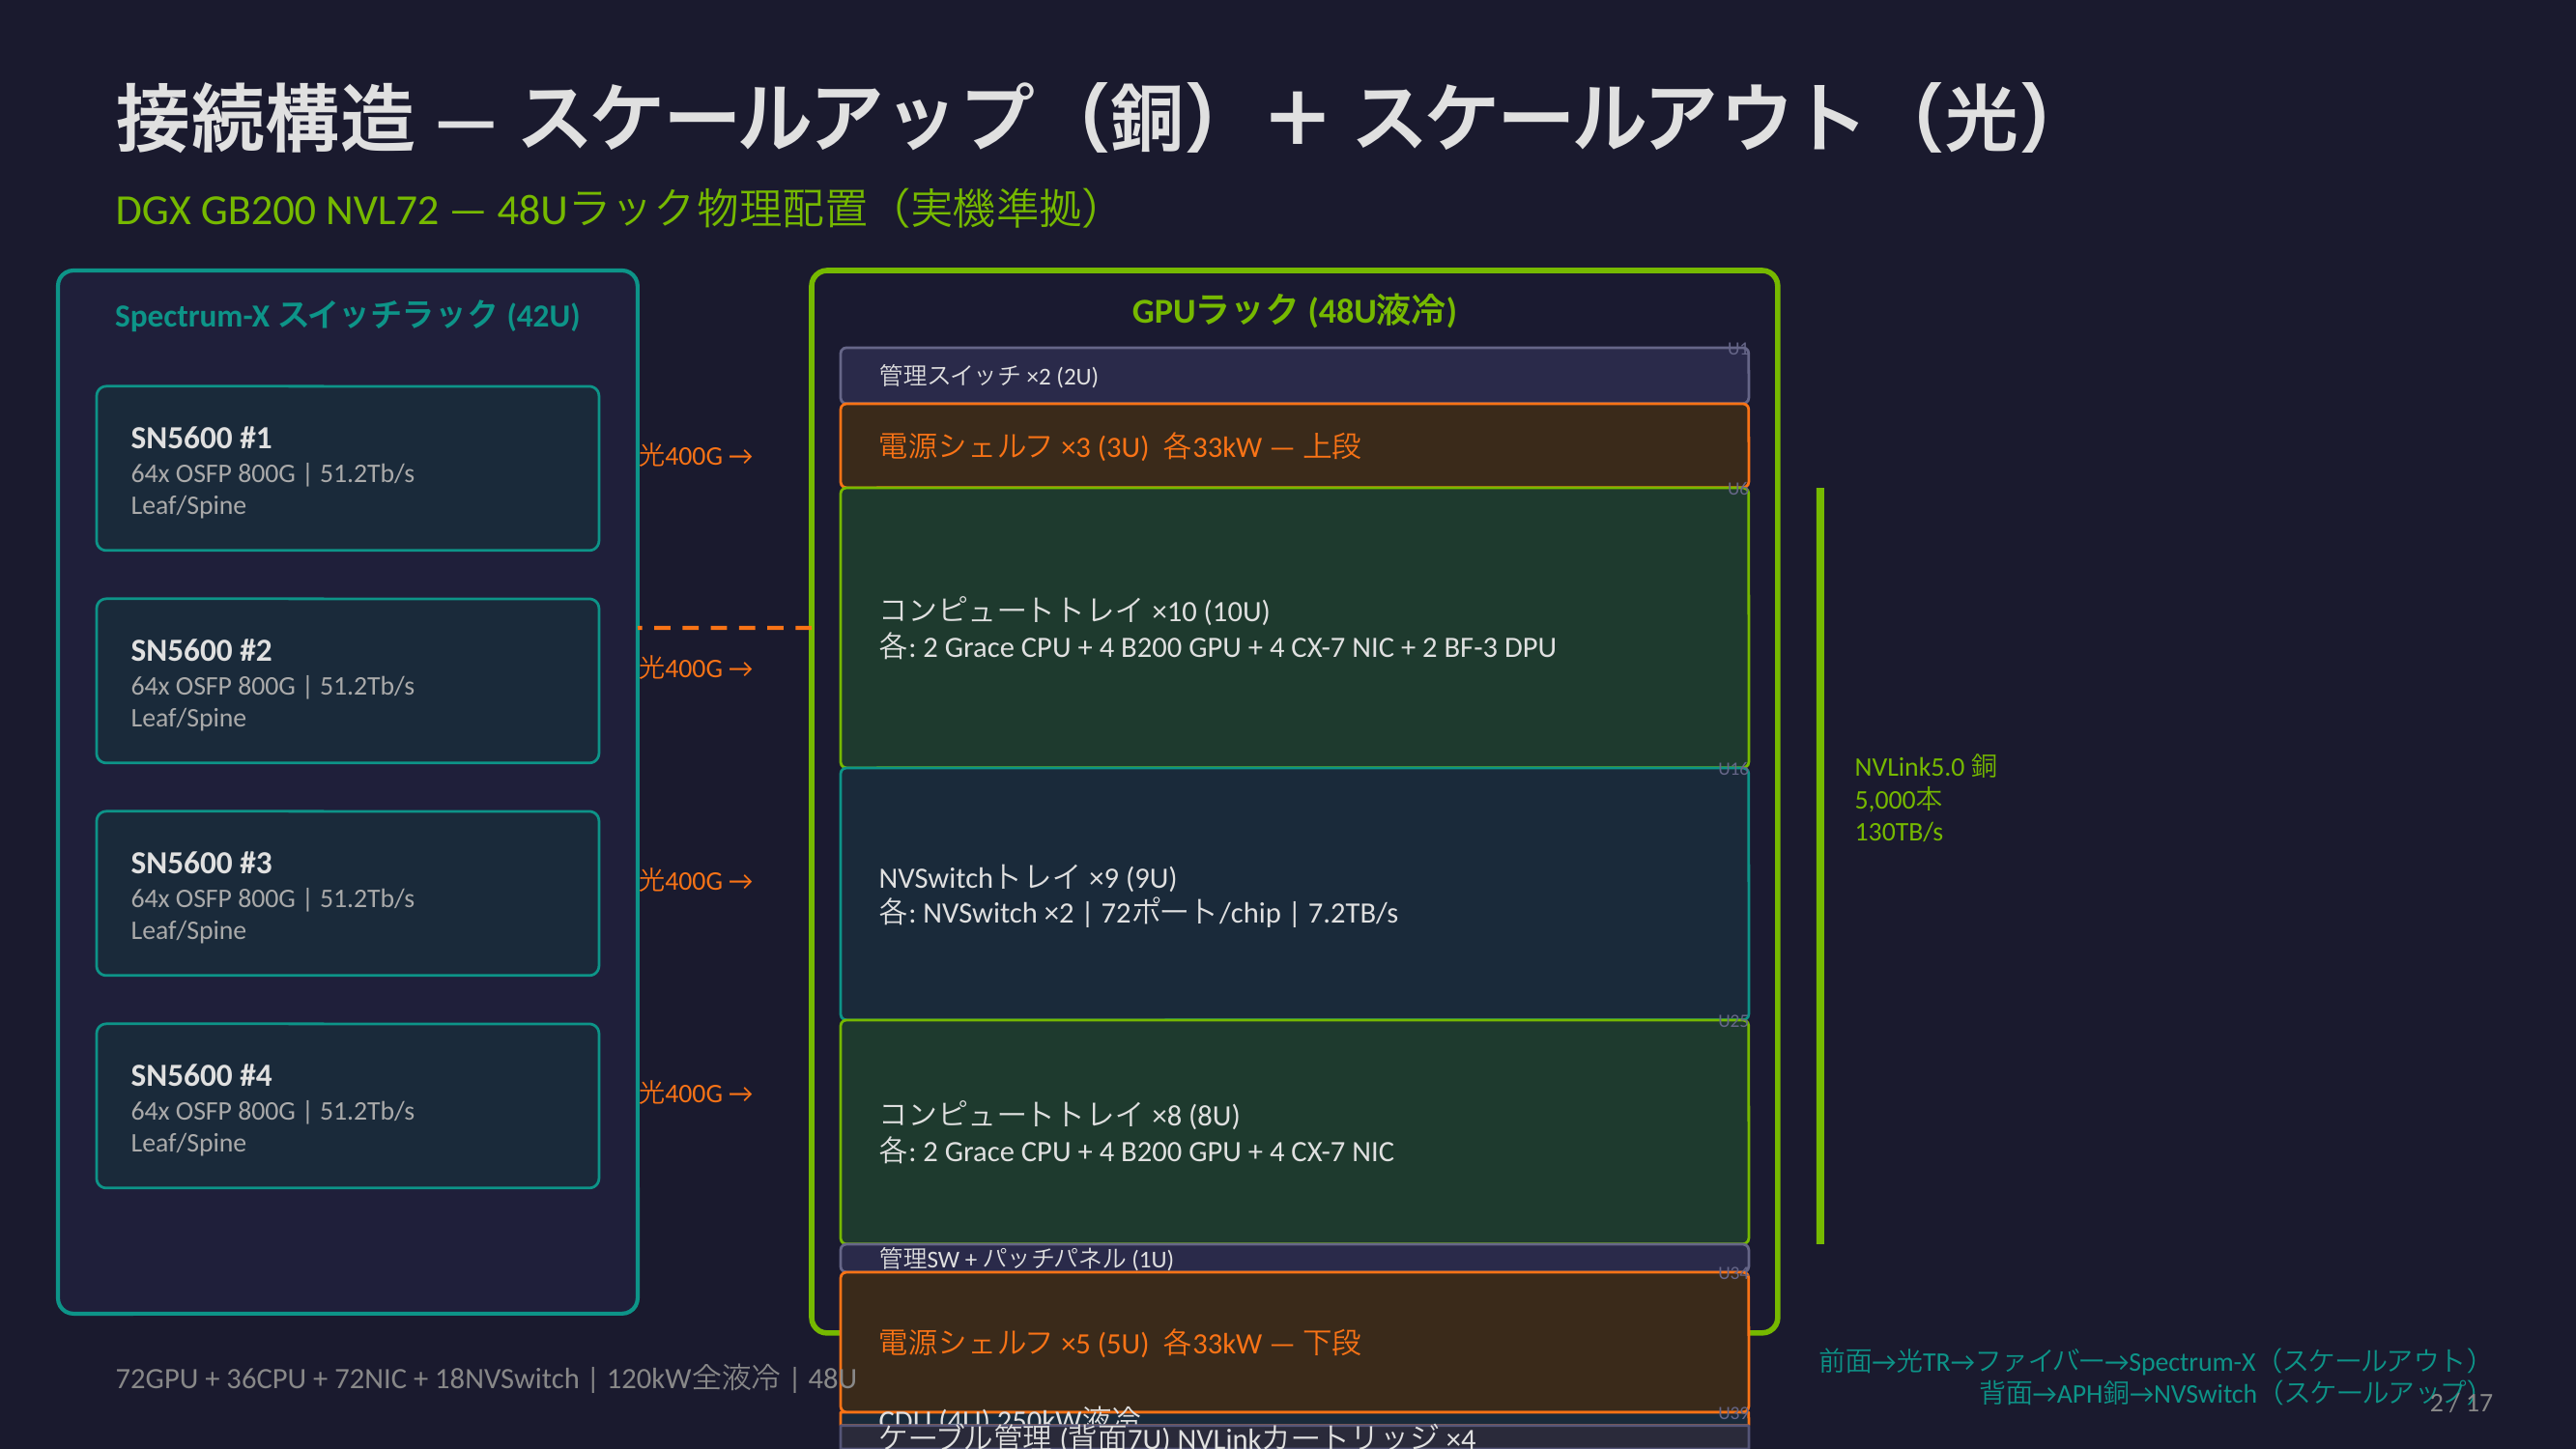Click the top 光400G arrow label
This screenshot has width=2576, height=1449.
pos(695,456)
